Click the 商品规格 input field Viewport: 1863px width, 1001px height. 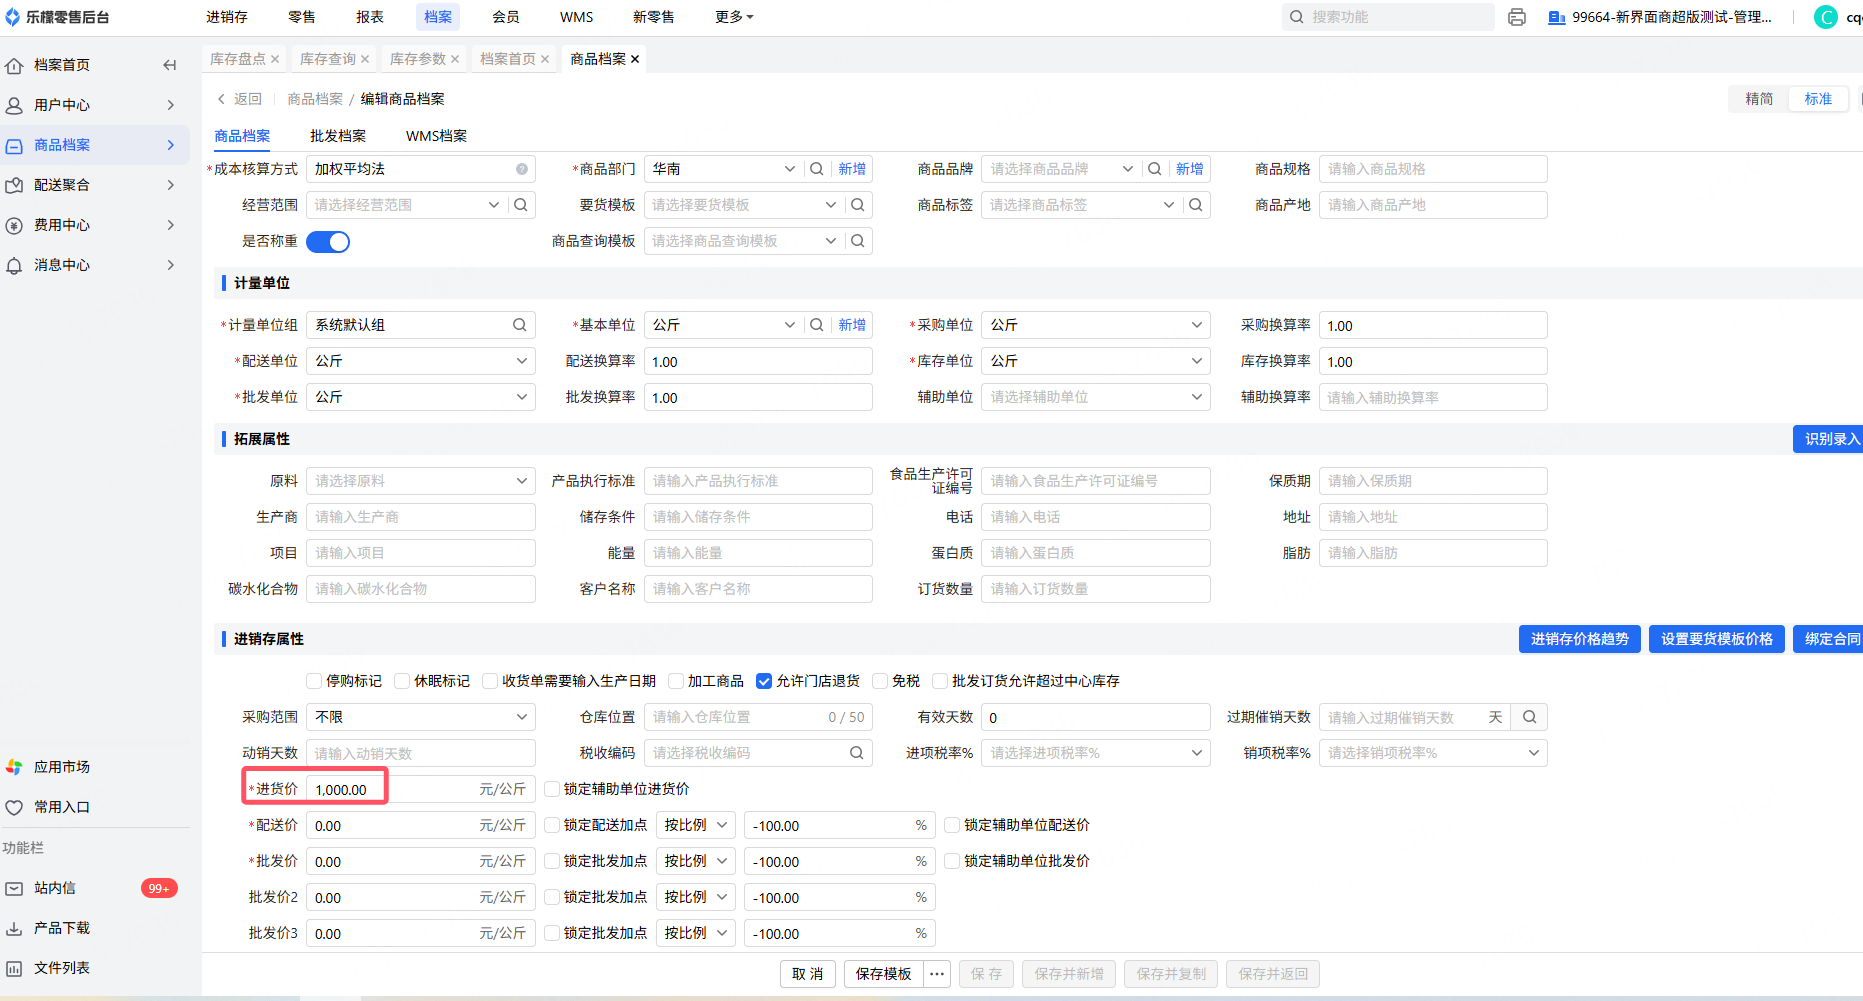pos(1433,169)
